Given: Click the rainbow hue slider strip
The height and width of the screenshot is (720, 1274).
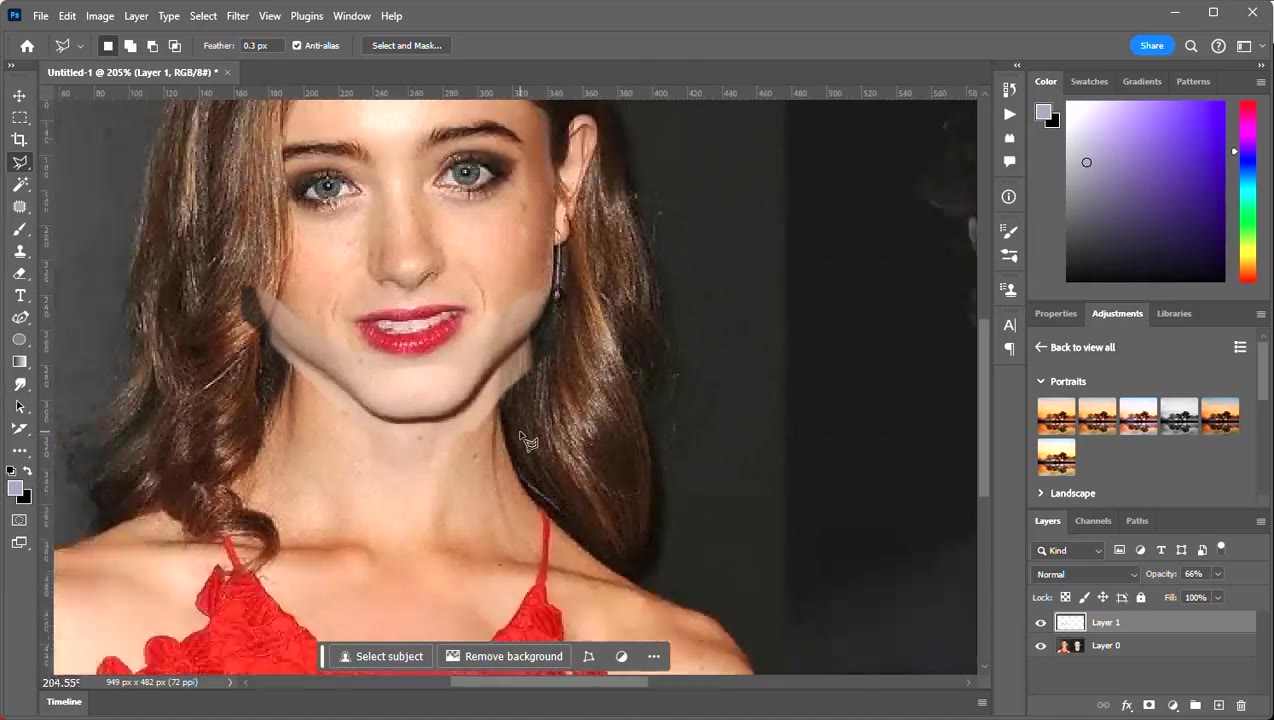Looking at the screenshot, I should [x=1248, y=191].
